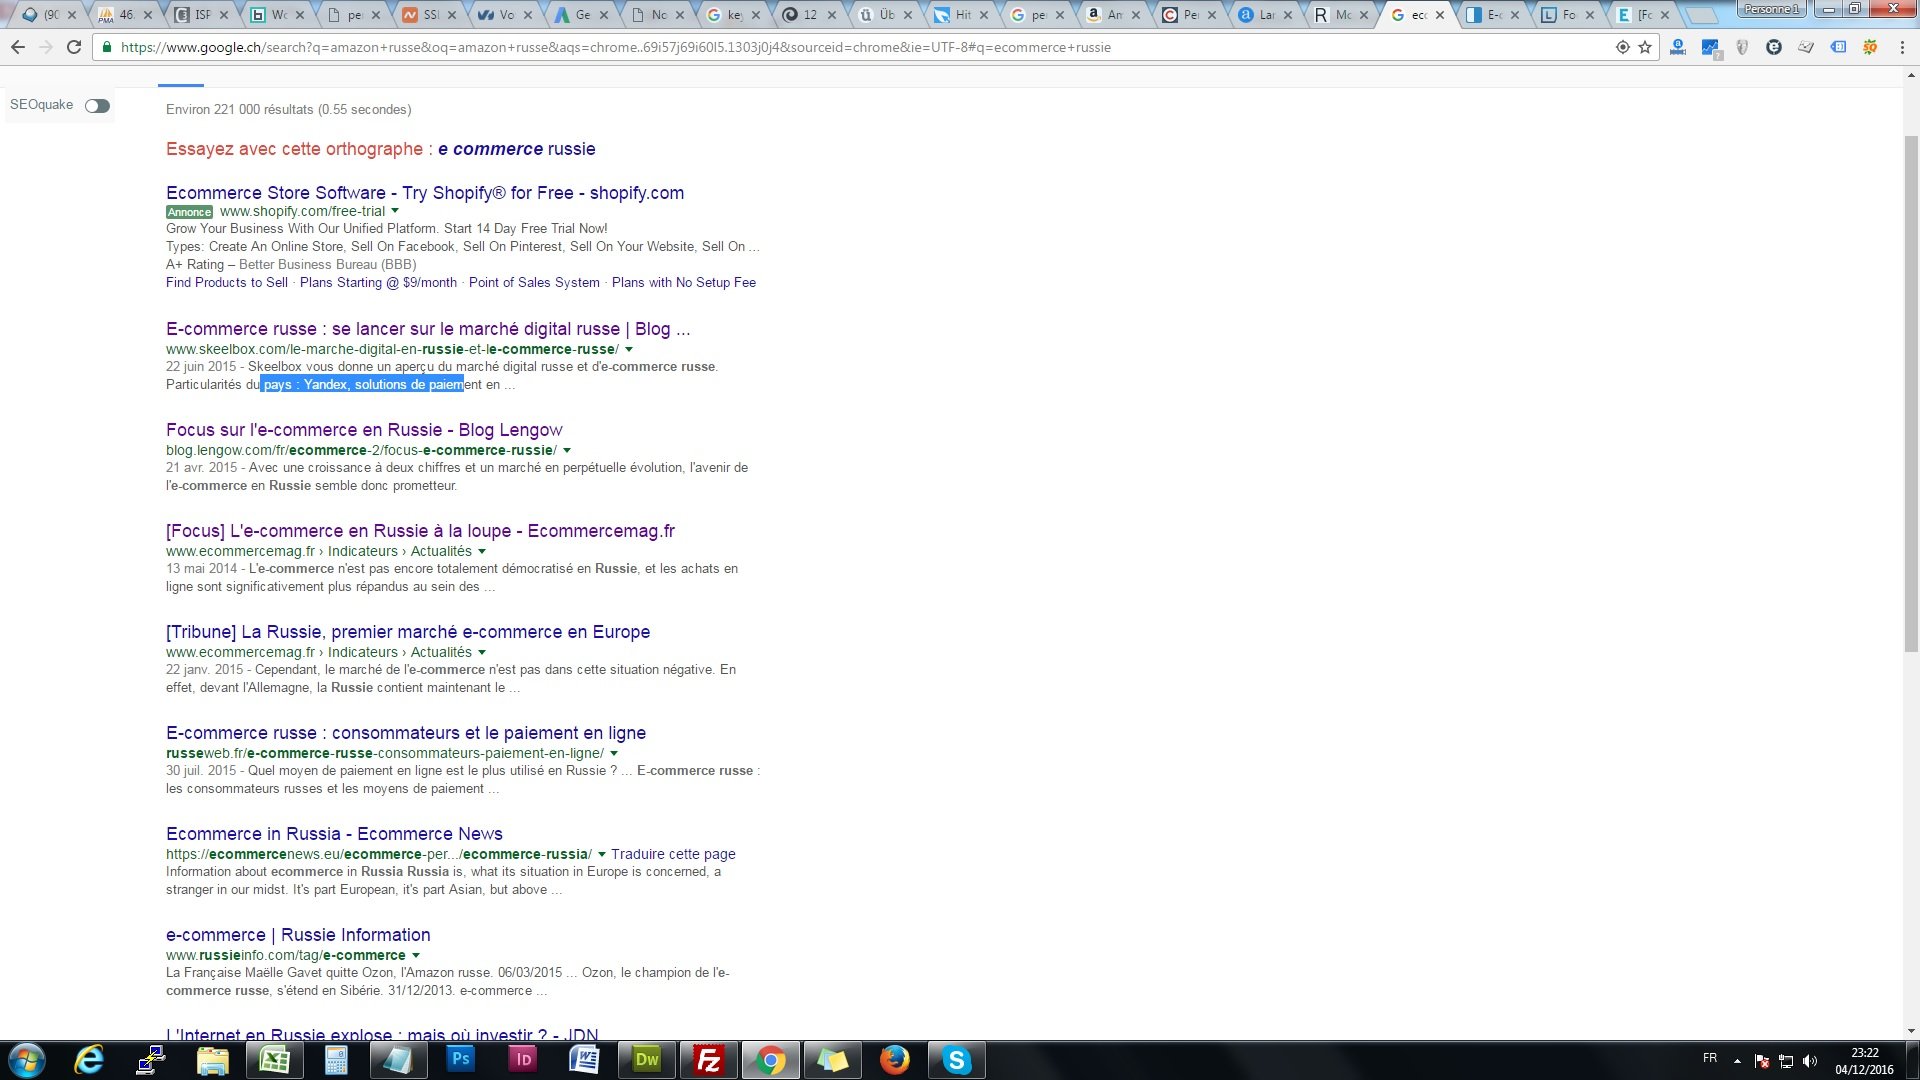The width and height of the screenshot is (1920, 1080).
Task: Launch Internet Explorer from the taskbar
Action: pyautogui.click(x=90, y=1060)
